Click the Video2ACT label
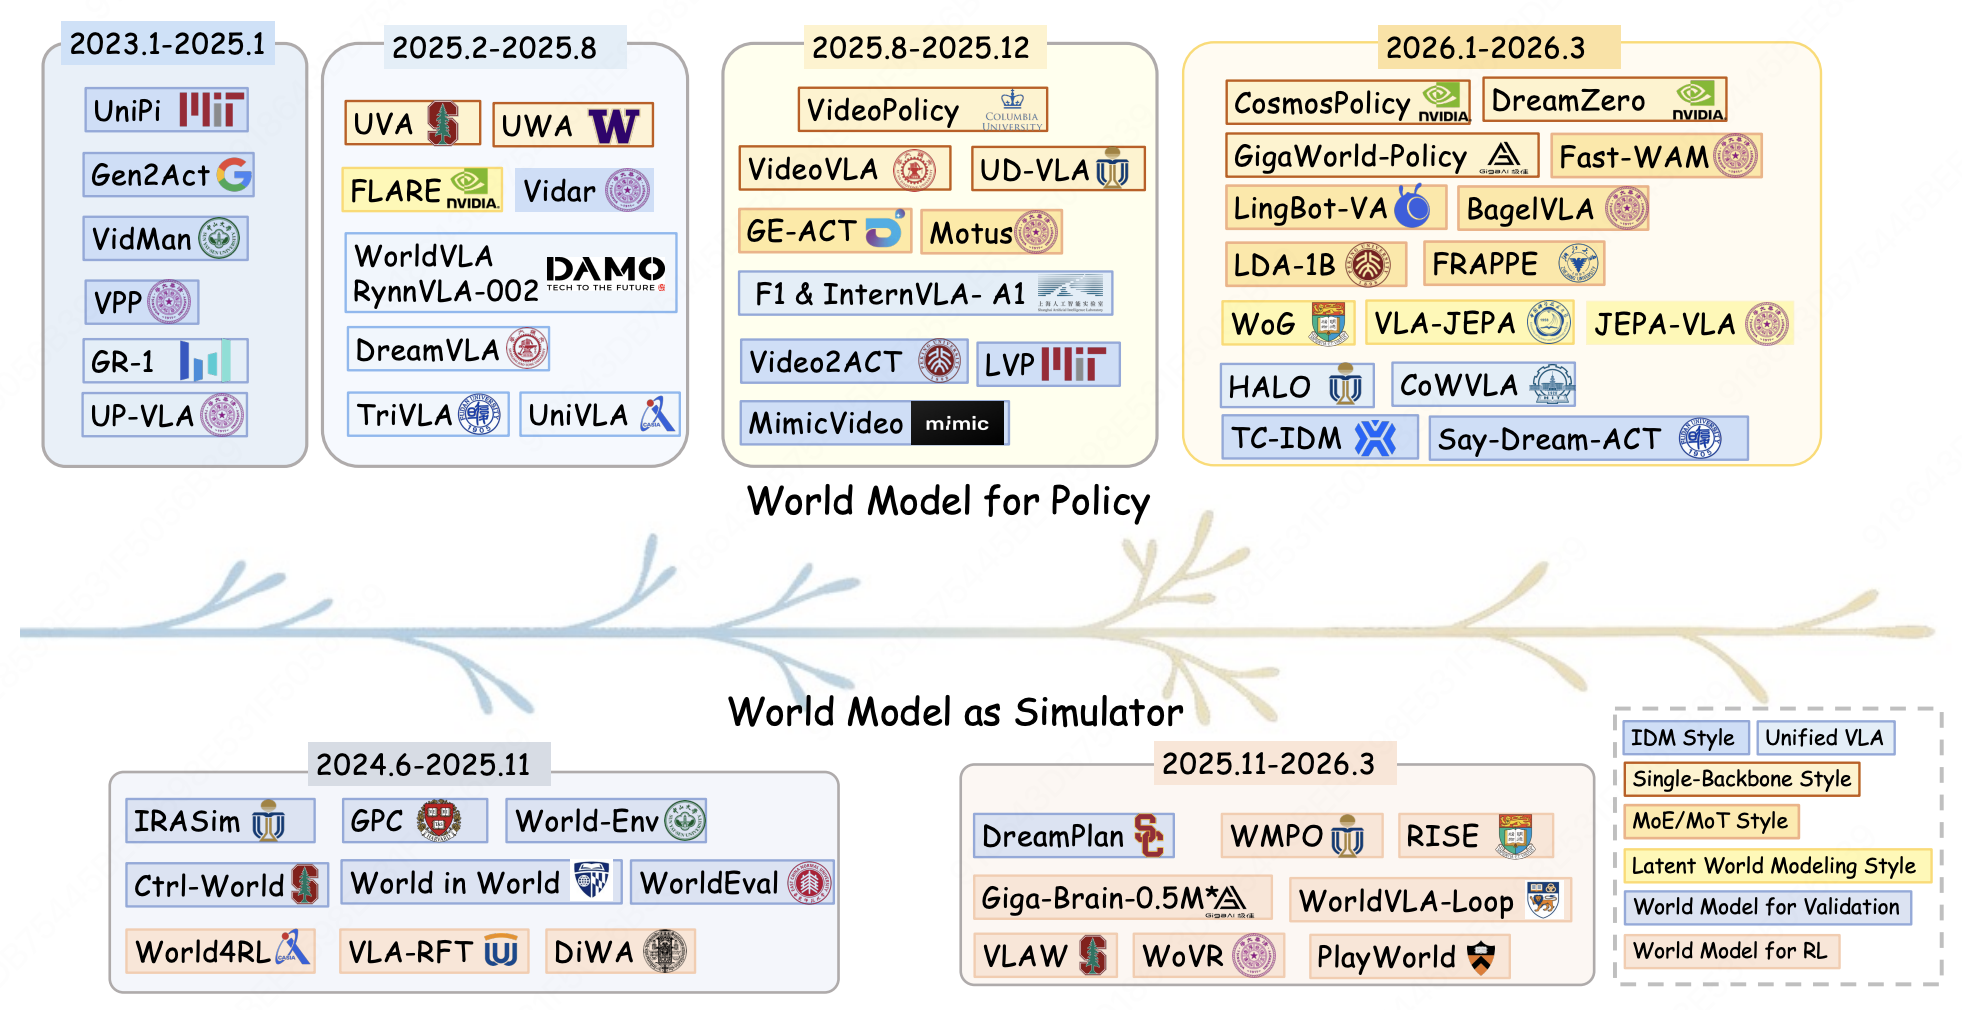1962x1010 pixels. [x=826, y=362]
